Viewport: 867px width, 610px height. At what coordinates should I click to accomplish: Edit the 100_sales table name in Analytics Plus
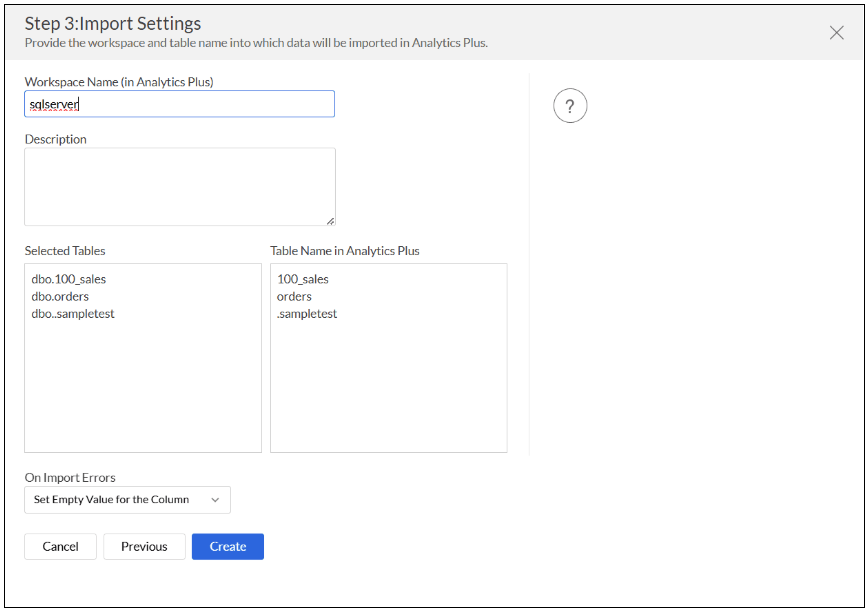pyautogui.click(x=303, y=279)
